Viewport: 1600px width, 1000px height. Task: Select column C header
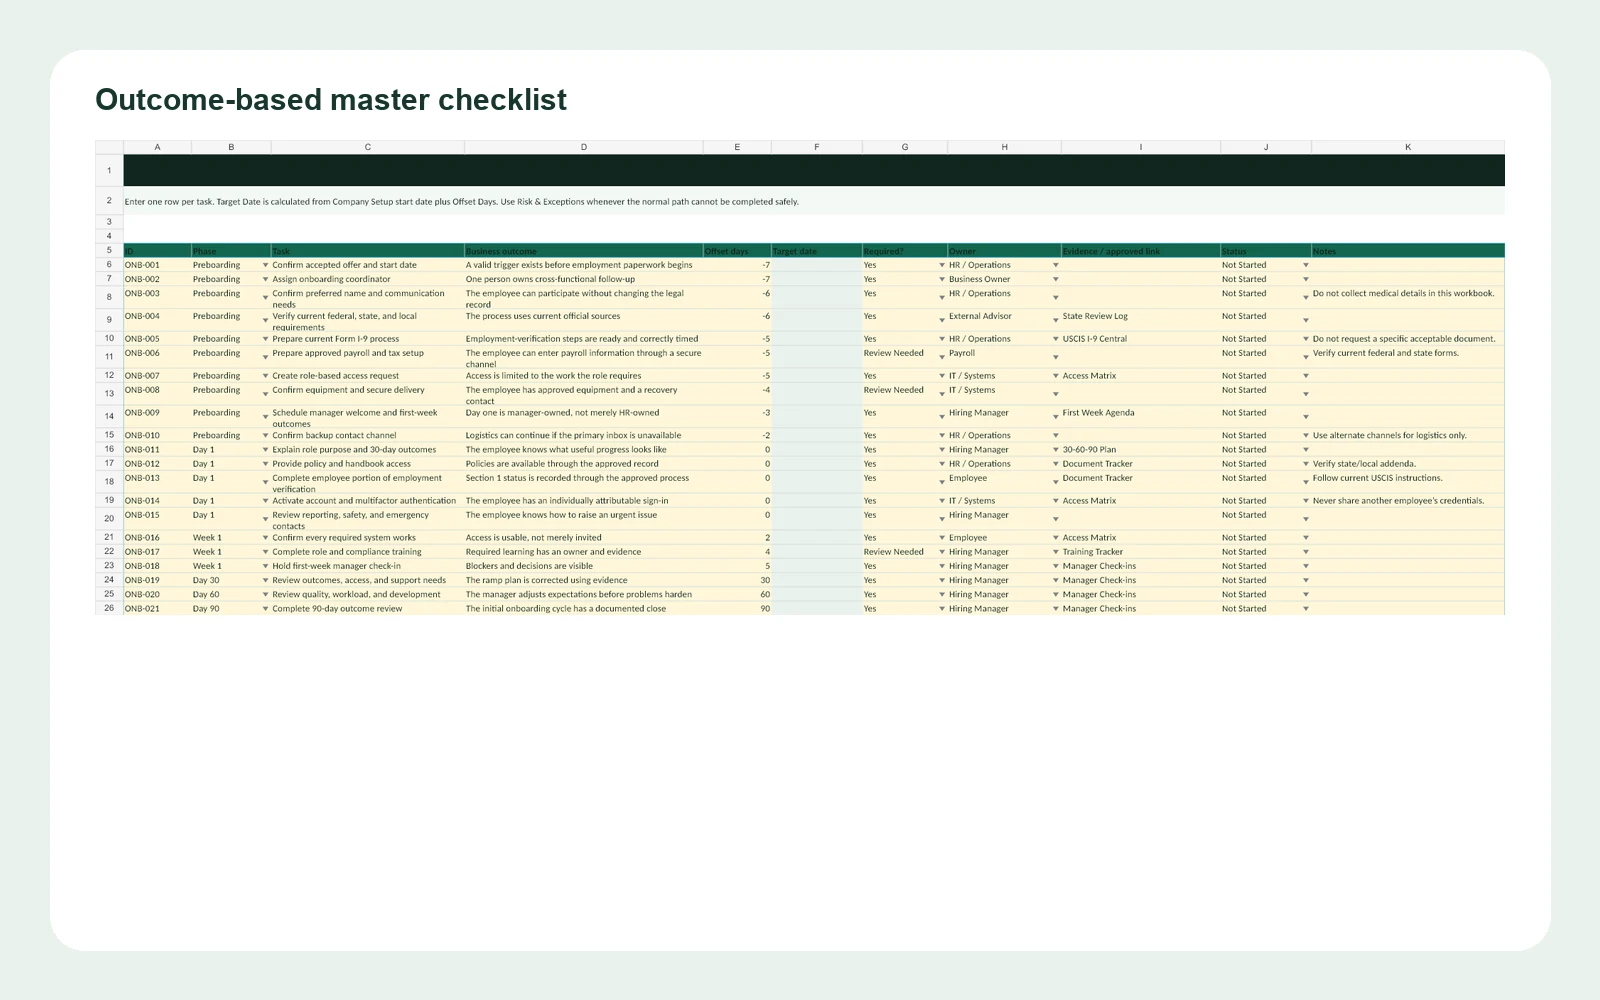point(367,147)
